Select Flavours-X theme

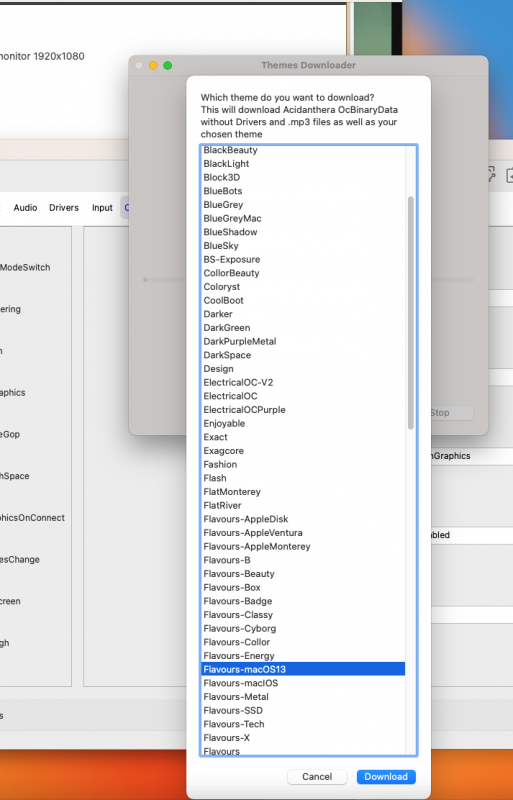coord(303,738)
